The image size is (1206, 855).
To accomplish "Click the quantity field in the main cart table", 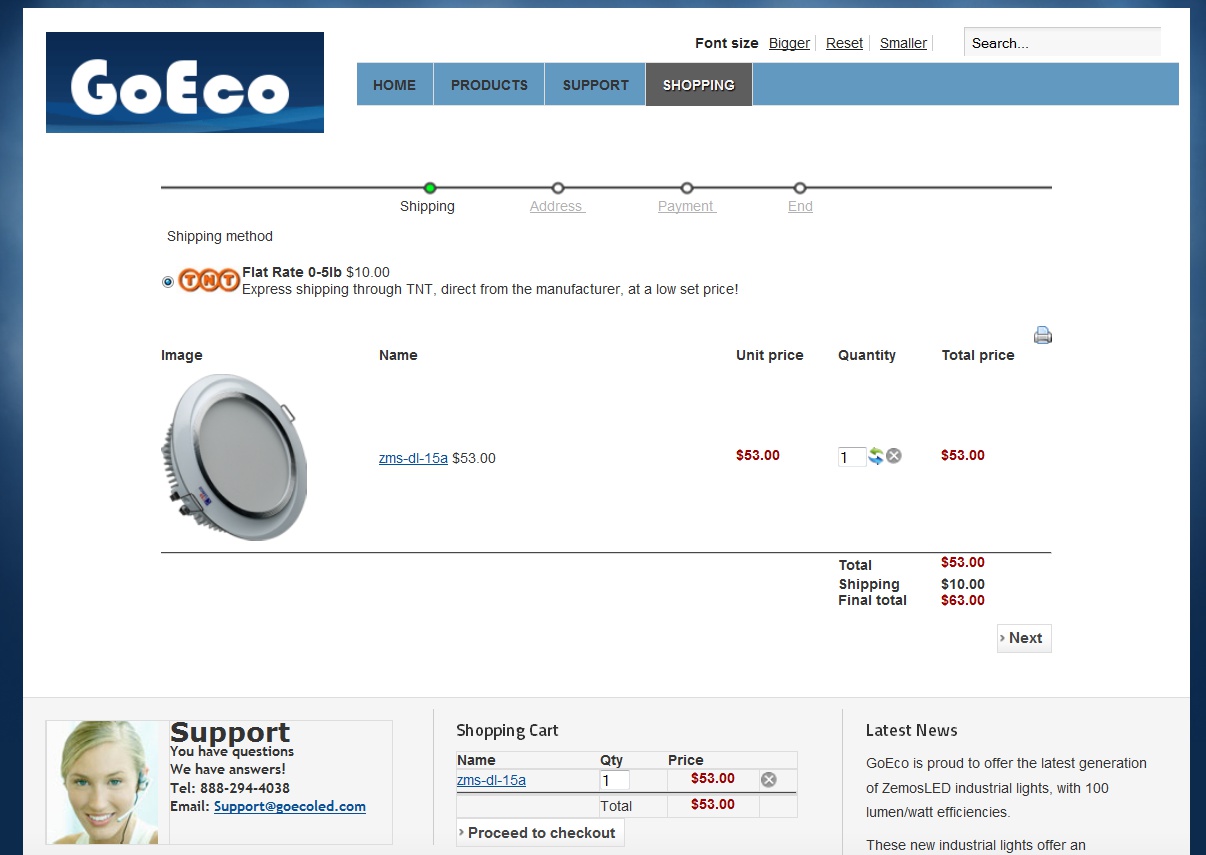I will point(850,457).
